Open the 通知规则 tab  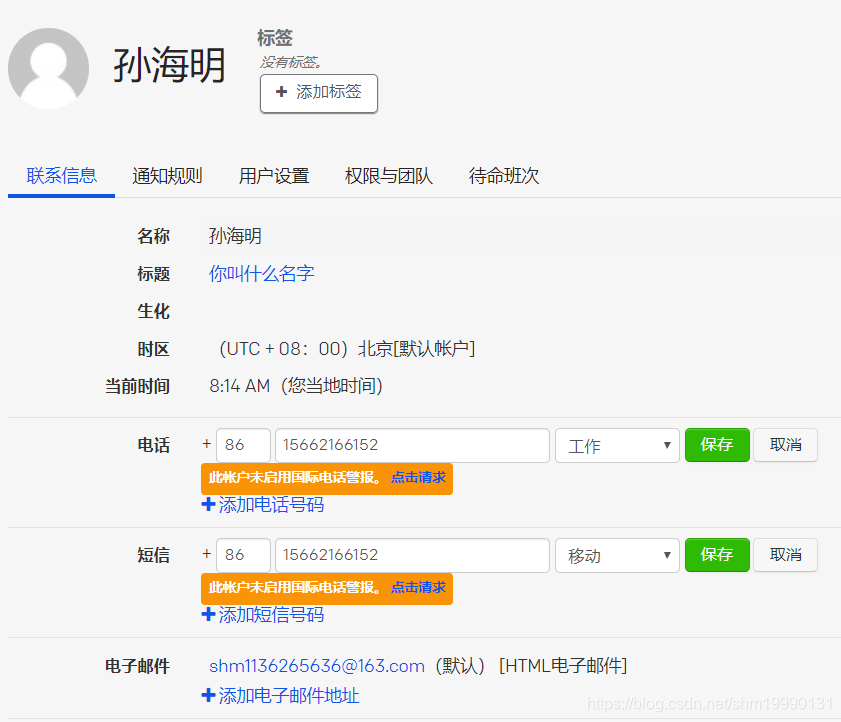(x=167, y=176)
